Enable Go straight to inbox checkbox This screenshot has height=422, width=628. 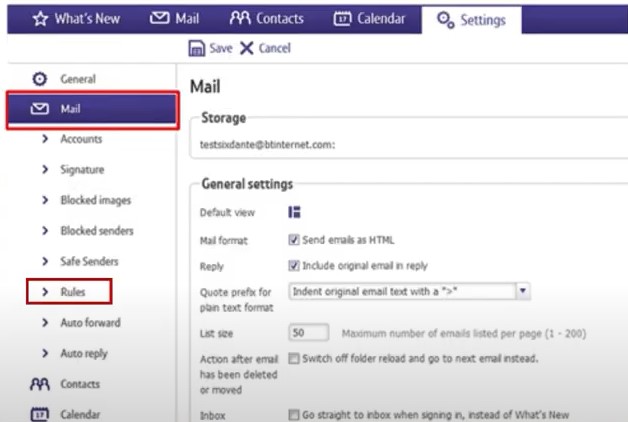click(x=294, y=414)
